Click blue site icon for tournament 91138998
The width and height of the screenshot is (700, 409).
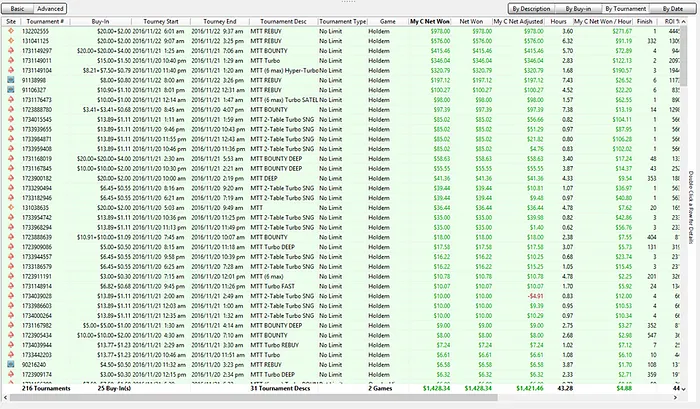[x=11, y=80]
